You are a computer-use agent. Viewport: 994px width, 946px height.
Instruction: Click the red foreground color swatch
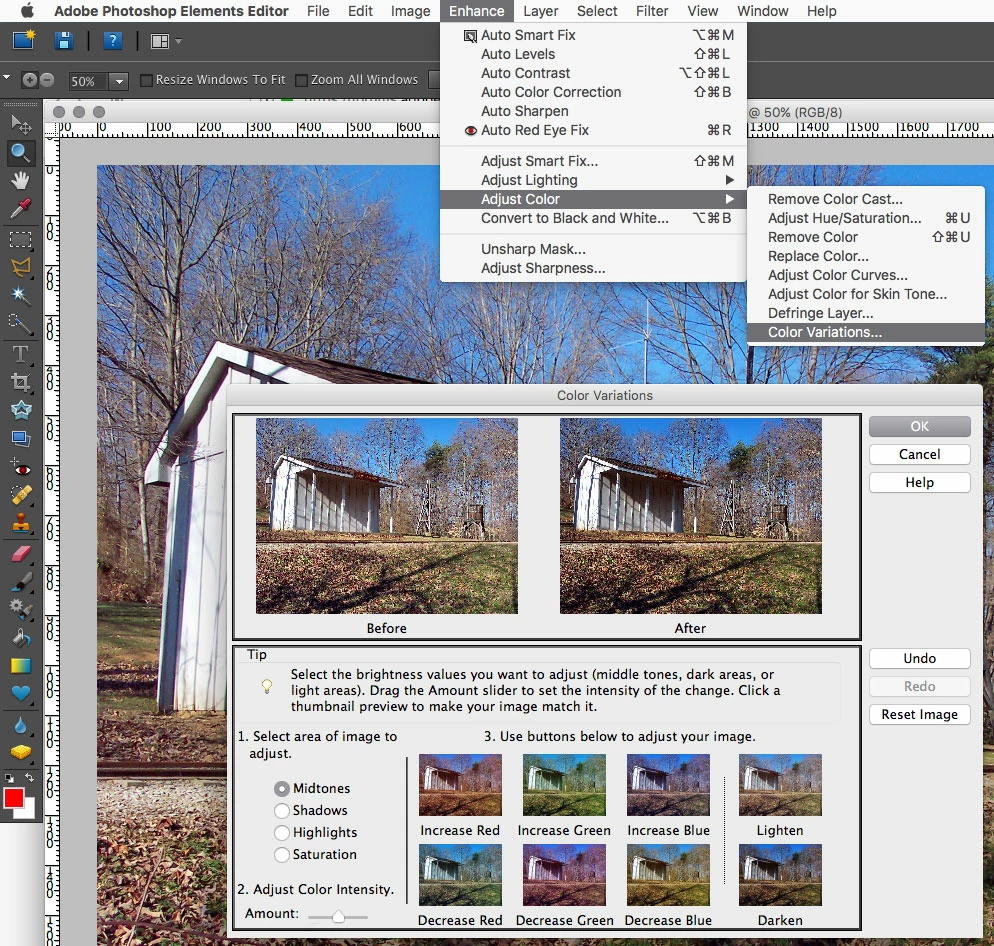pos(14,798)
